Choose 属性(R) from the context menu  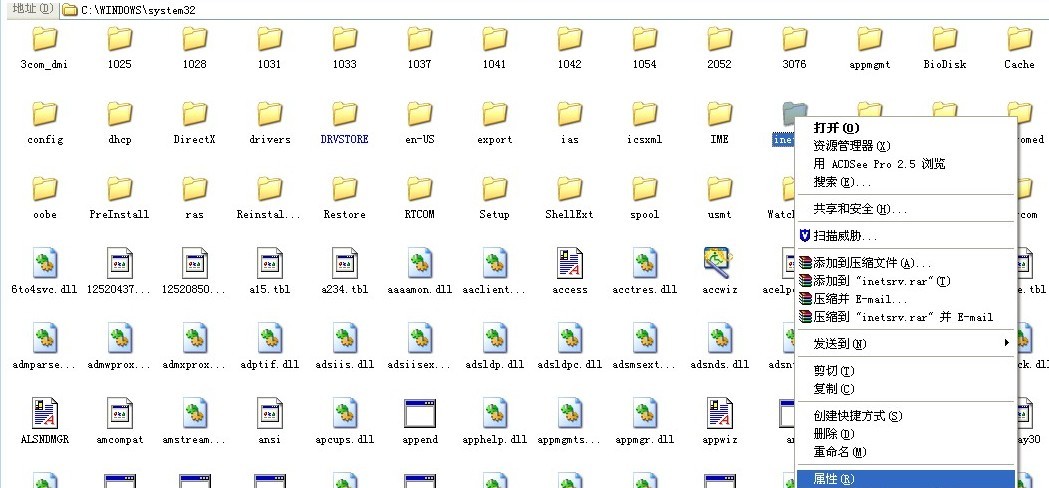pos(834,479)
